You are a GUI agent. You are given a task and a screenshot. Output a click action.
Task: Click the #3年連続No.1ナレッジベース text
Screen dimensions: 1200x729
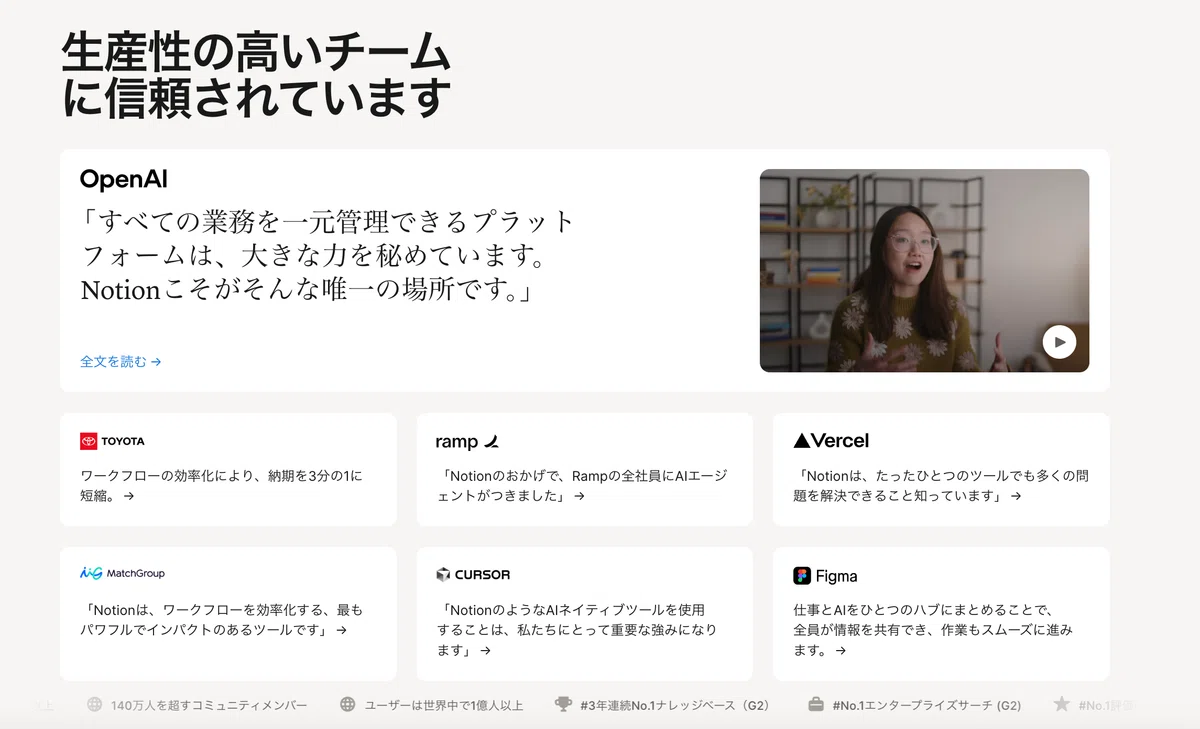(x=675, y=705)
